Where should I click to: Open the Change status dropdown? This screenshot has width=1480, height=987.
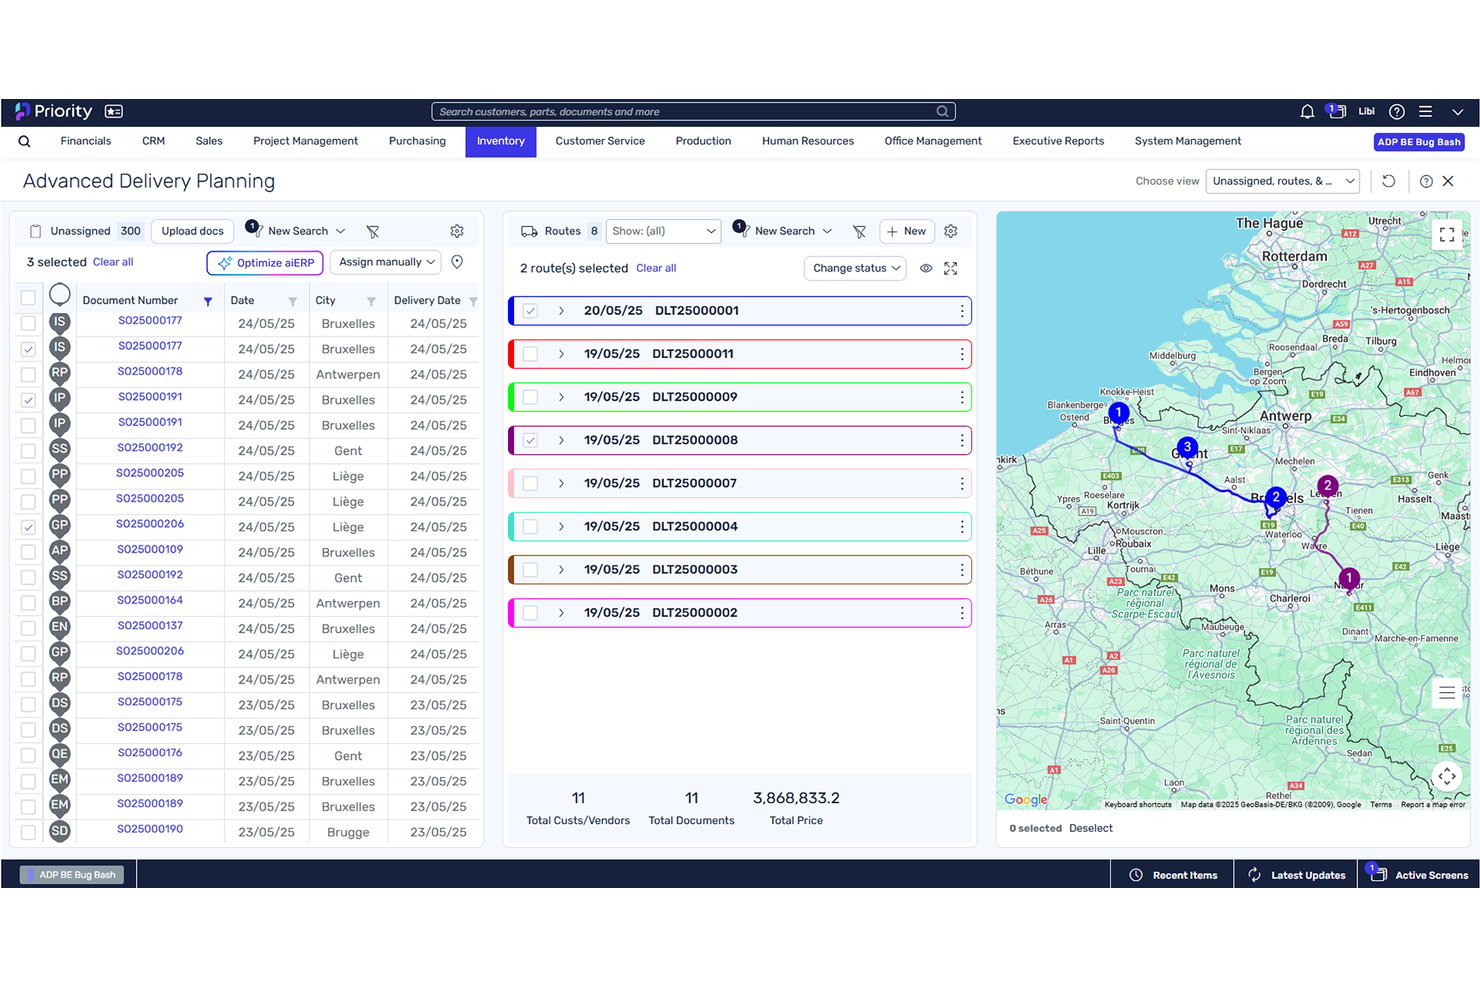point(855,268)
